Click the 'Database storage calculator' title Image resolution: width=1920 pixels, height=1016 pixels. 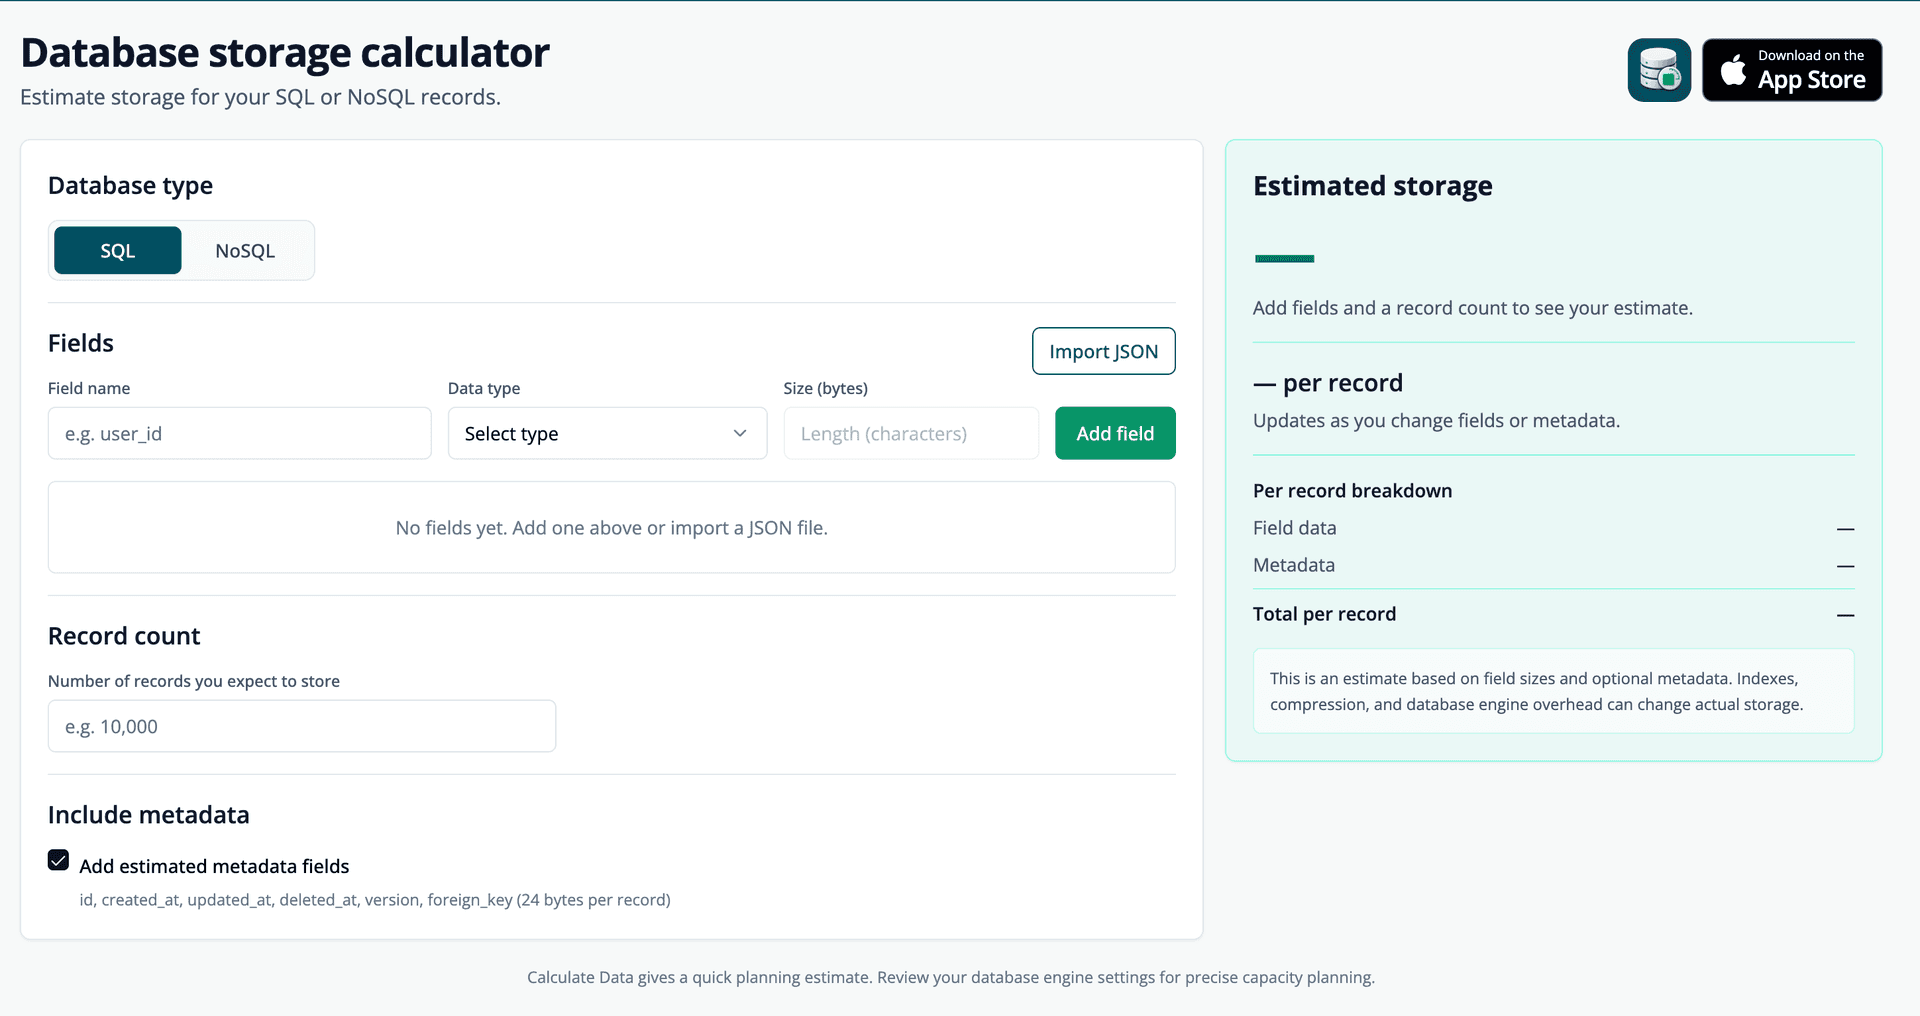[x=285, y=53]
